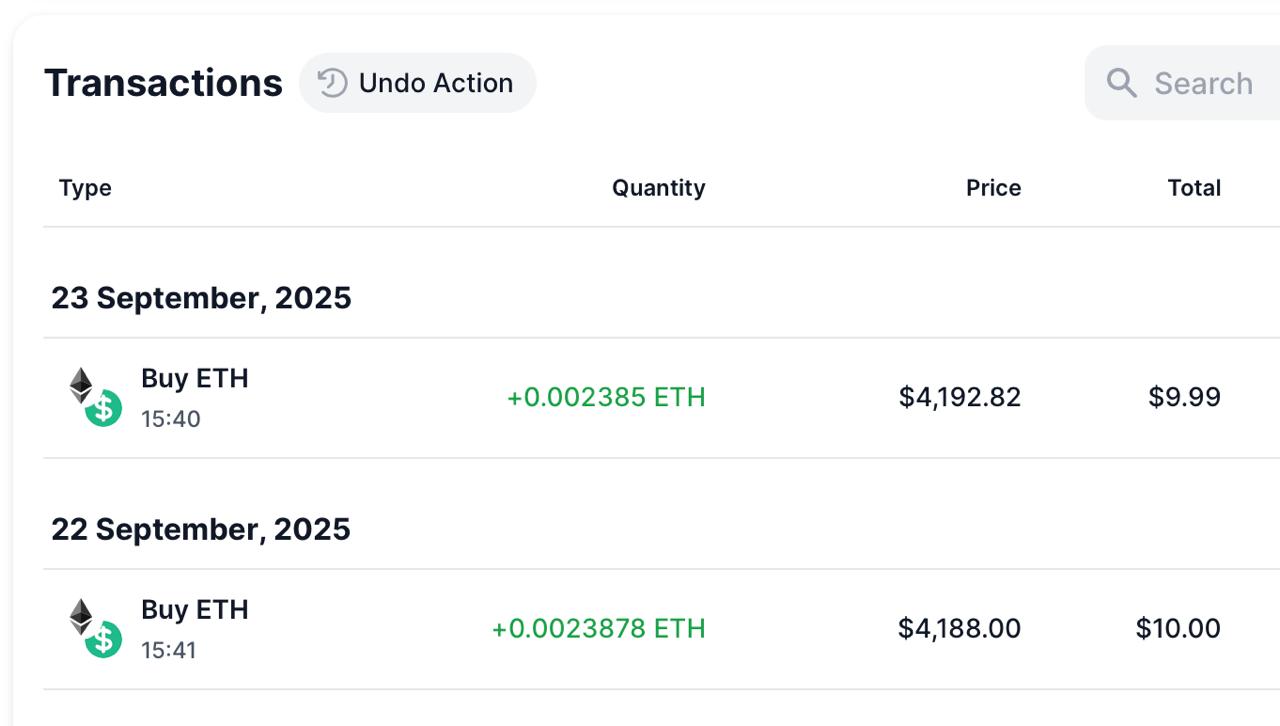The width and height of the screenshot is (1280, 726).
Task: Open the Buy ETH 15:40 transaction
Action: tap(194, 379)
